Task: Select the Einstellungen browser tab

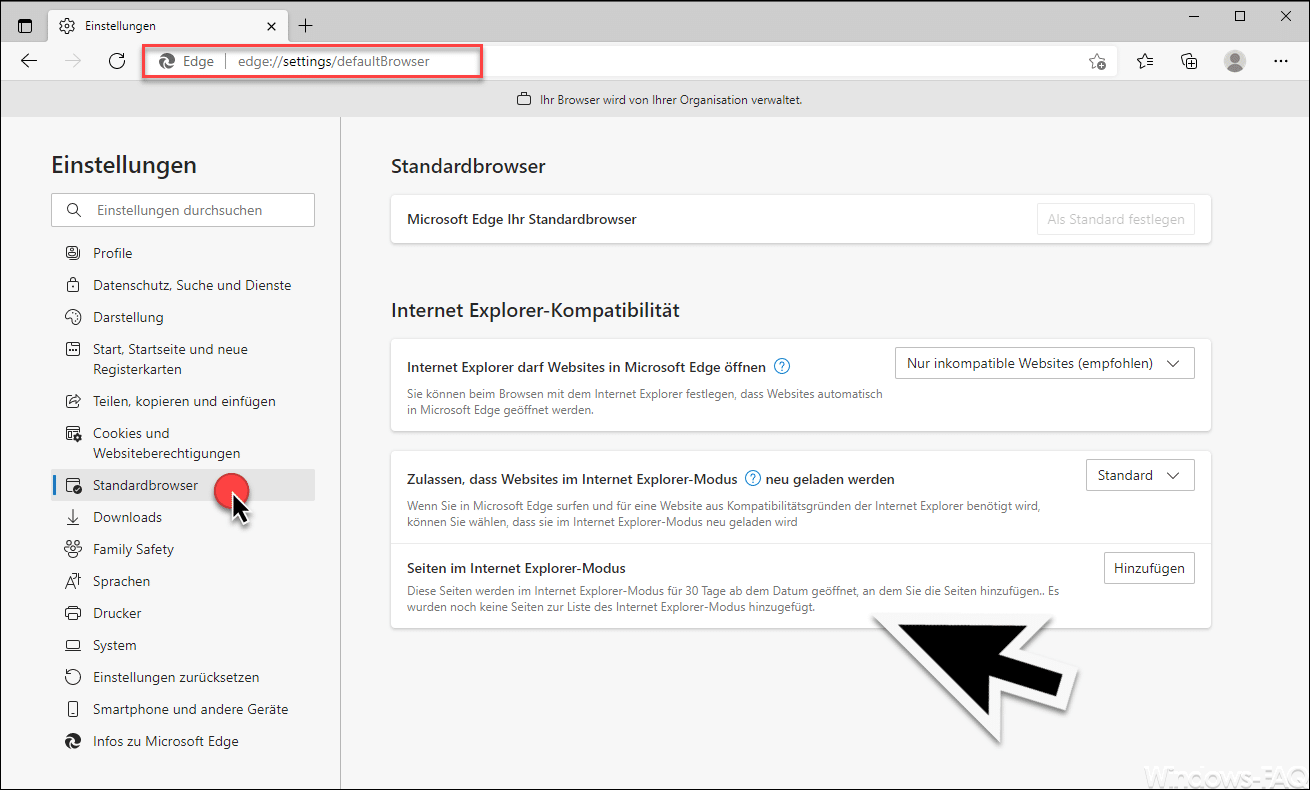Action: click(x=150, y=25)
